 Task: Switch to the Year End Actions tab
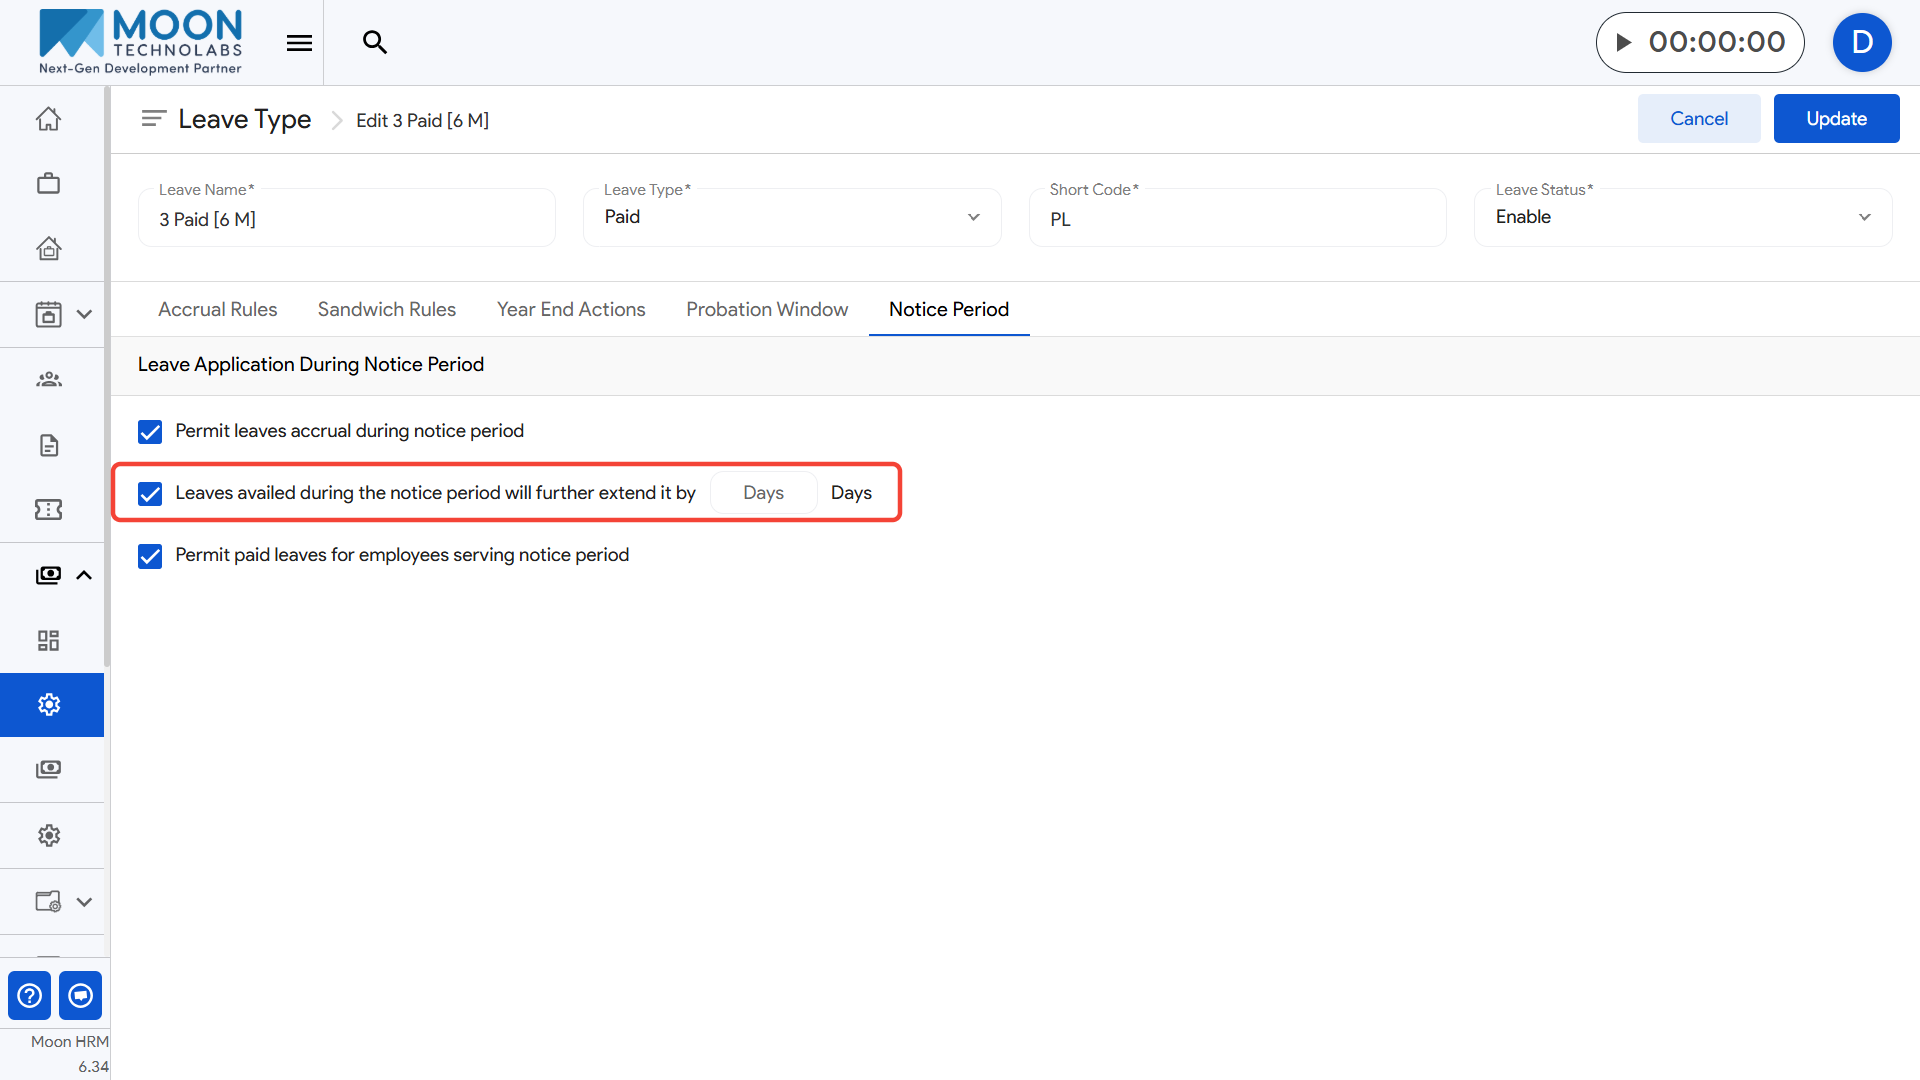pyautogui.click(x=571, y=309)
